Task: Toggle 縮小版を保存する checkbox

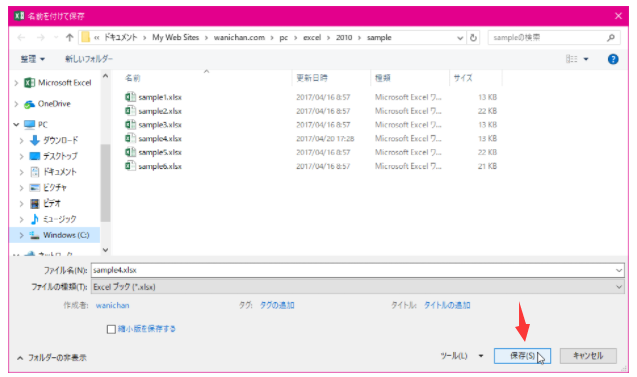Action: pyautogui.click(x=111, y=329)
